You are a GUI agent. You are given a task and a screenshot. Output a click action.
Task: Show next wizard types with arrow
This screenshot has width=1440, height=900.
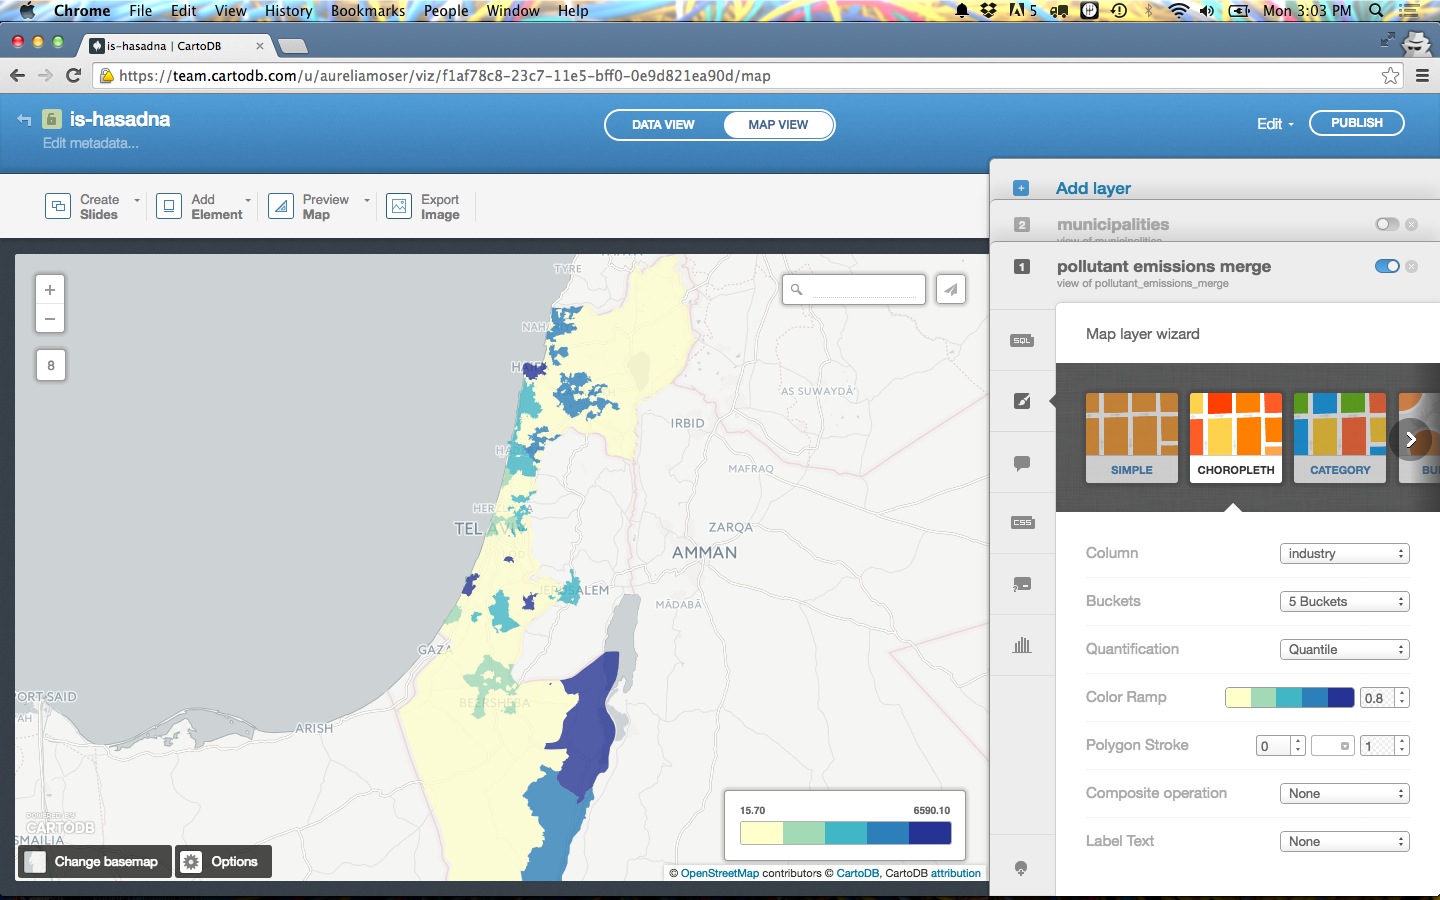(x=1410, y=439)
